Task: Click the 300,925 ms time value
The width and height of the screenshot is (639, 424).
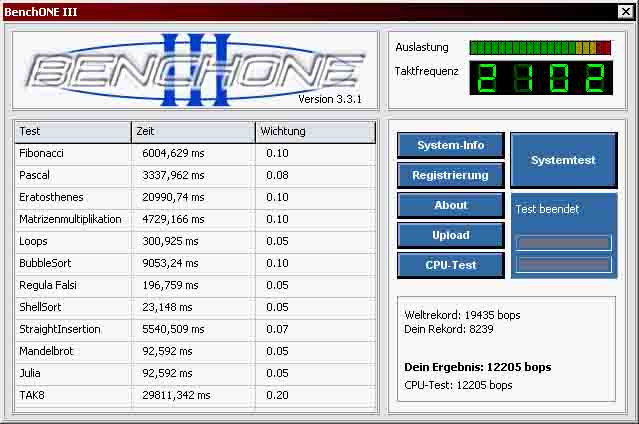Action: tap(170, 242)
